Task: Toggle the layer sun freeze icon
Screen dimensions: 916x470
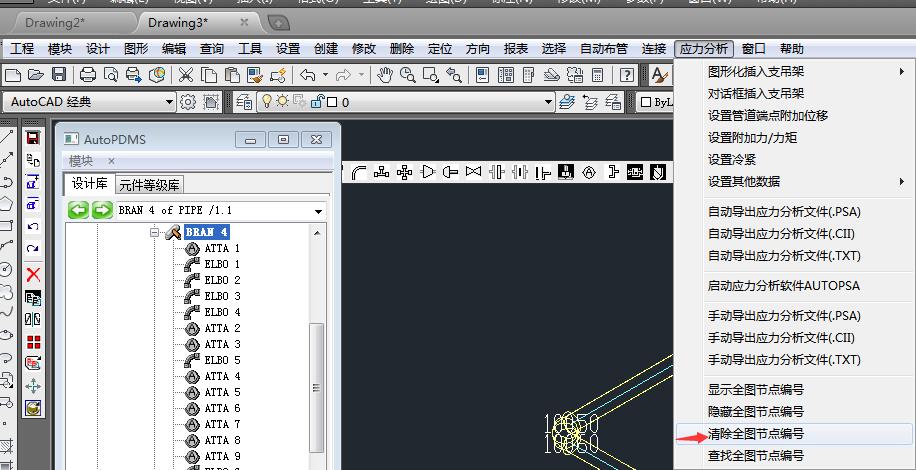Action: (x=282, y=101)
